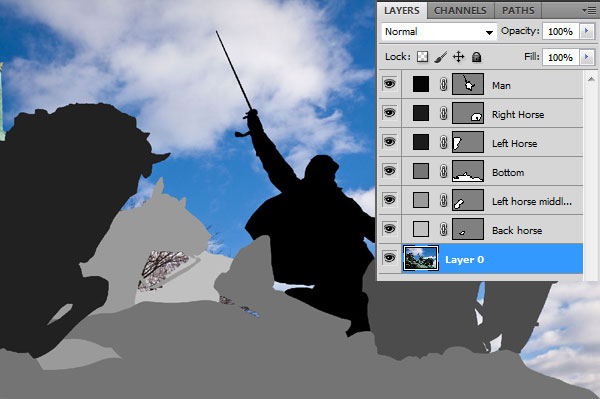Click the Man layer color fill swatch

(421, 84)
